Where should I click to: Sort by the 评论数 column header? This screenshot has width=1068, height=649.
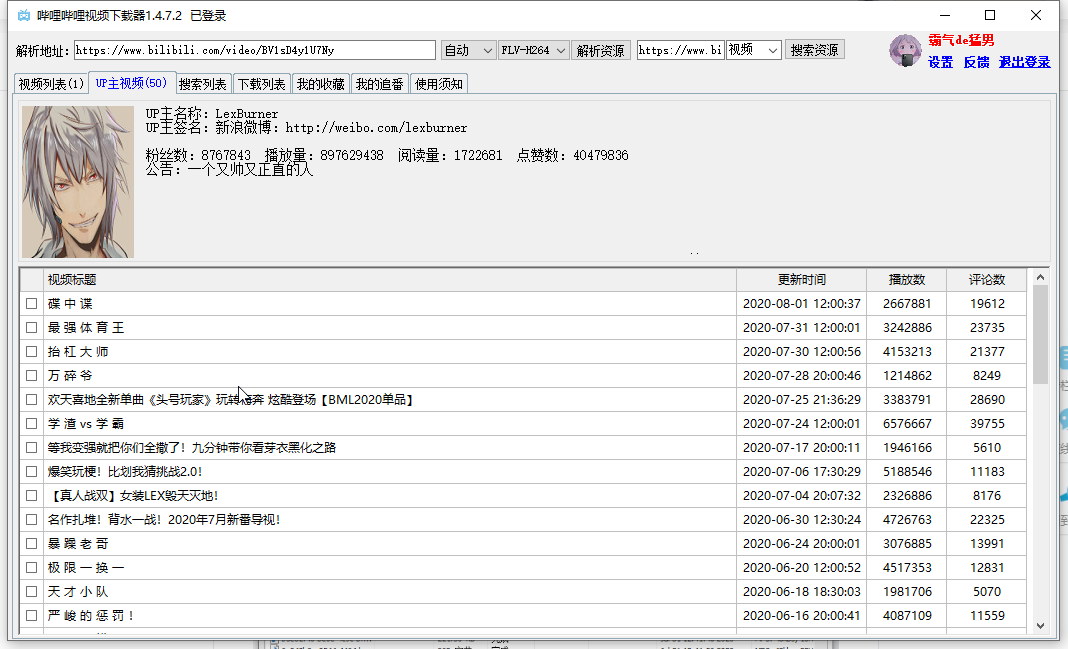pos(987,280)
